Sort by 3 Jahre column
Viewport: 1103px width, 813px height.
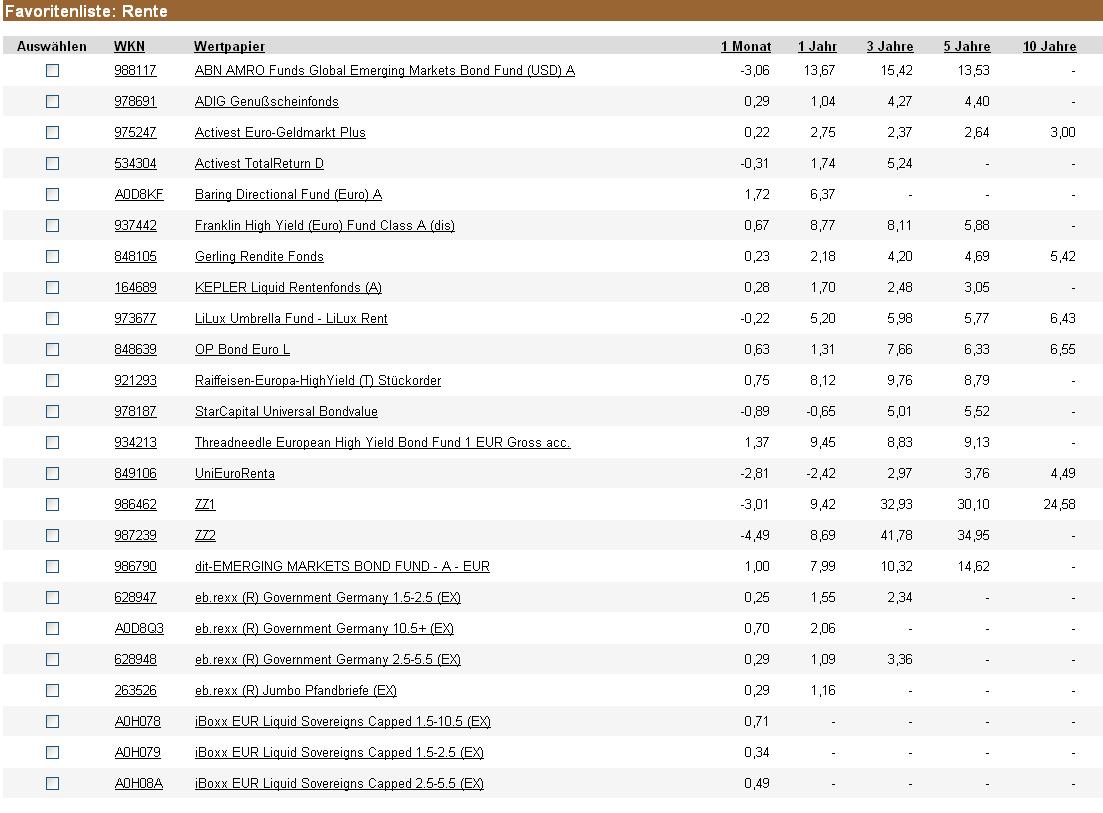point(890,46)
